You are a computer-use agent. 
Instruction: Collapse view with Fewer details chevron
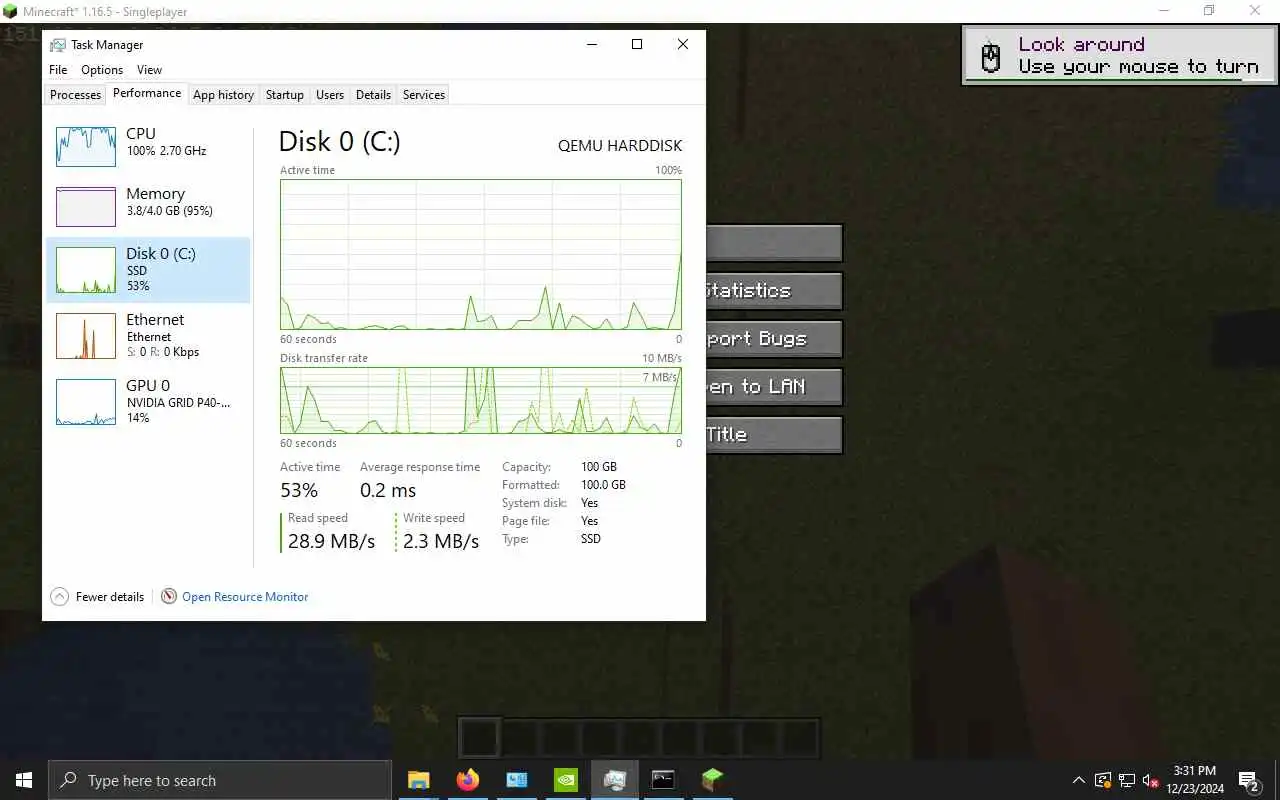click(x=59, y=597)
